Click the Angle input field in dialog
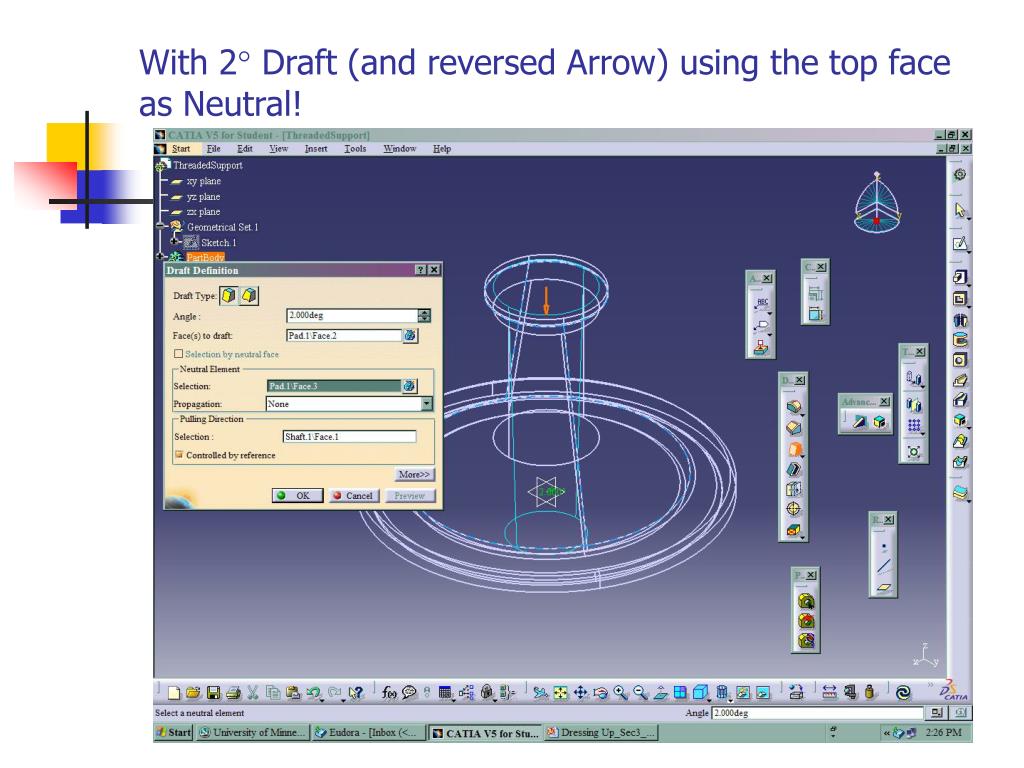 click(x=352, y=315)
